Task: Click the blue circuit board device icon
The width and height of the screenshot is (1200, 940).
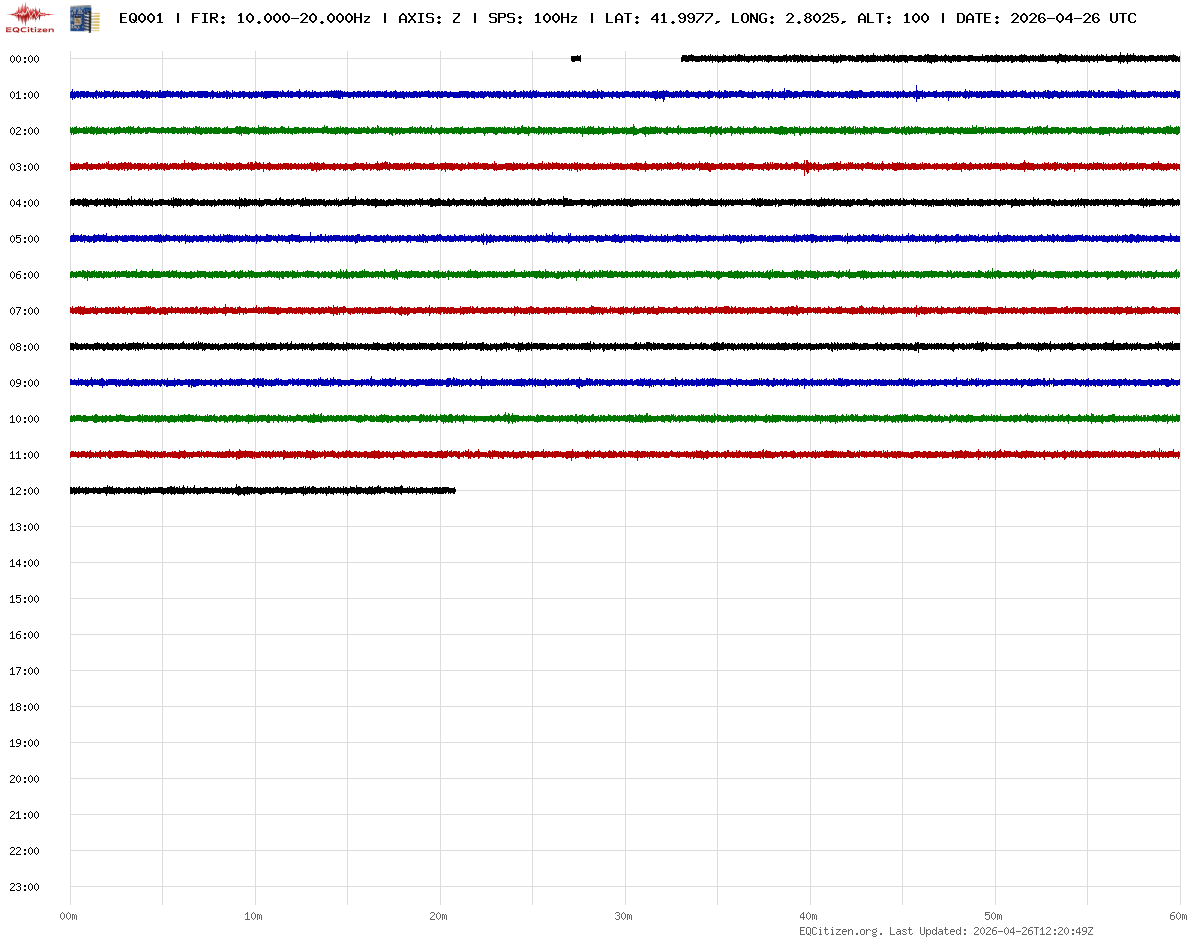Action: pyautogui.click(x=79, y=18)
